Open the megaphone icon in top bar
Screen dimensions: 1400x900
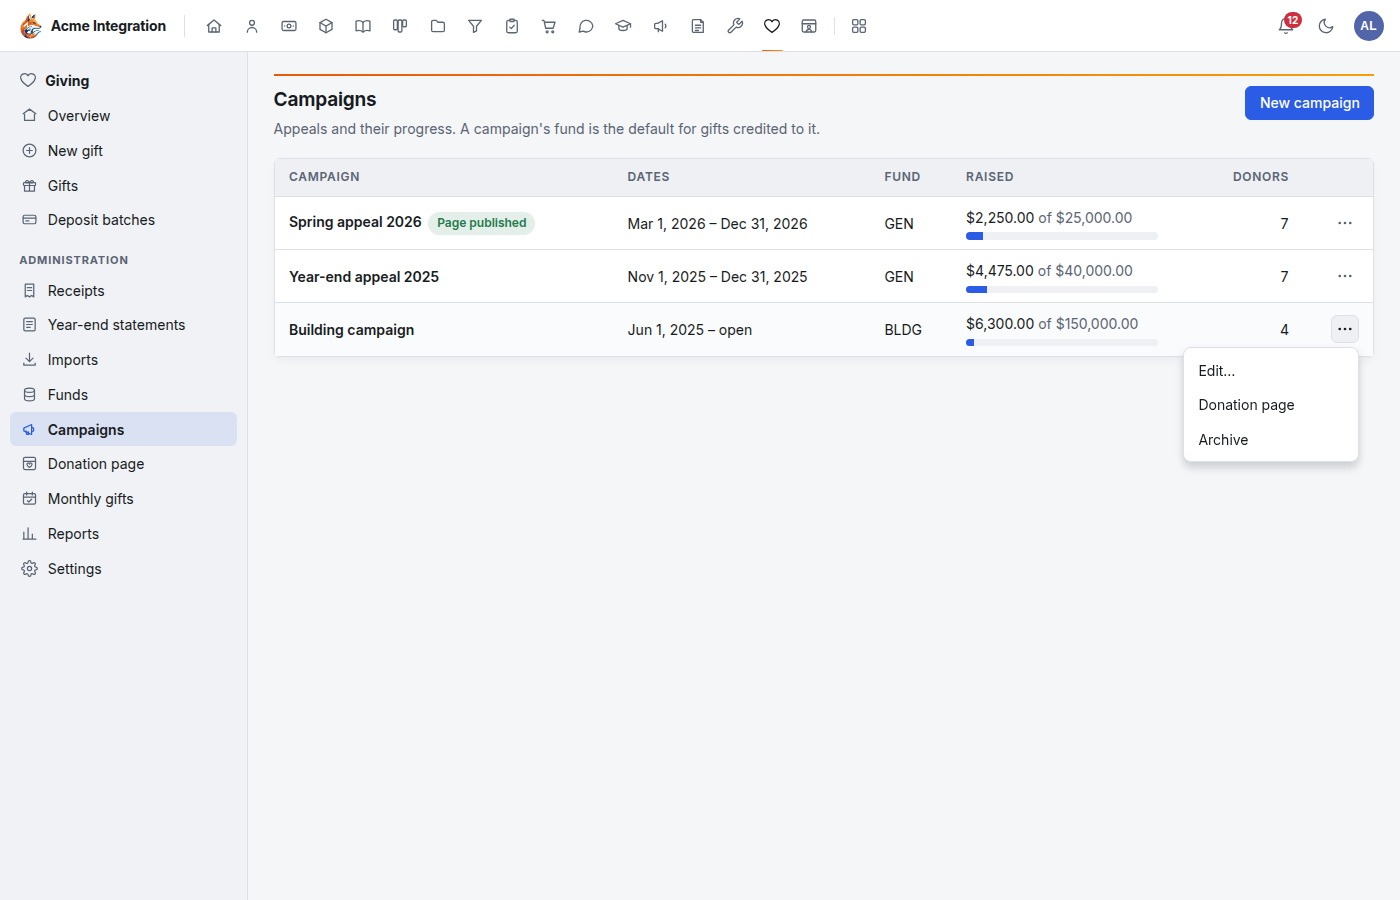(x=661, y=26)
